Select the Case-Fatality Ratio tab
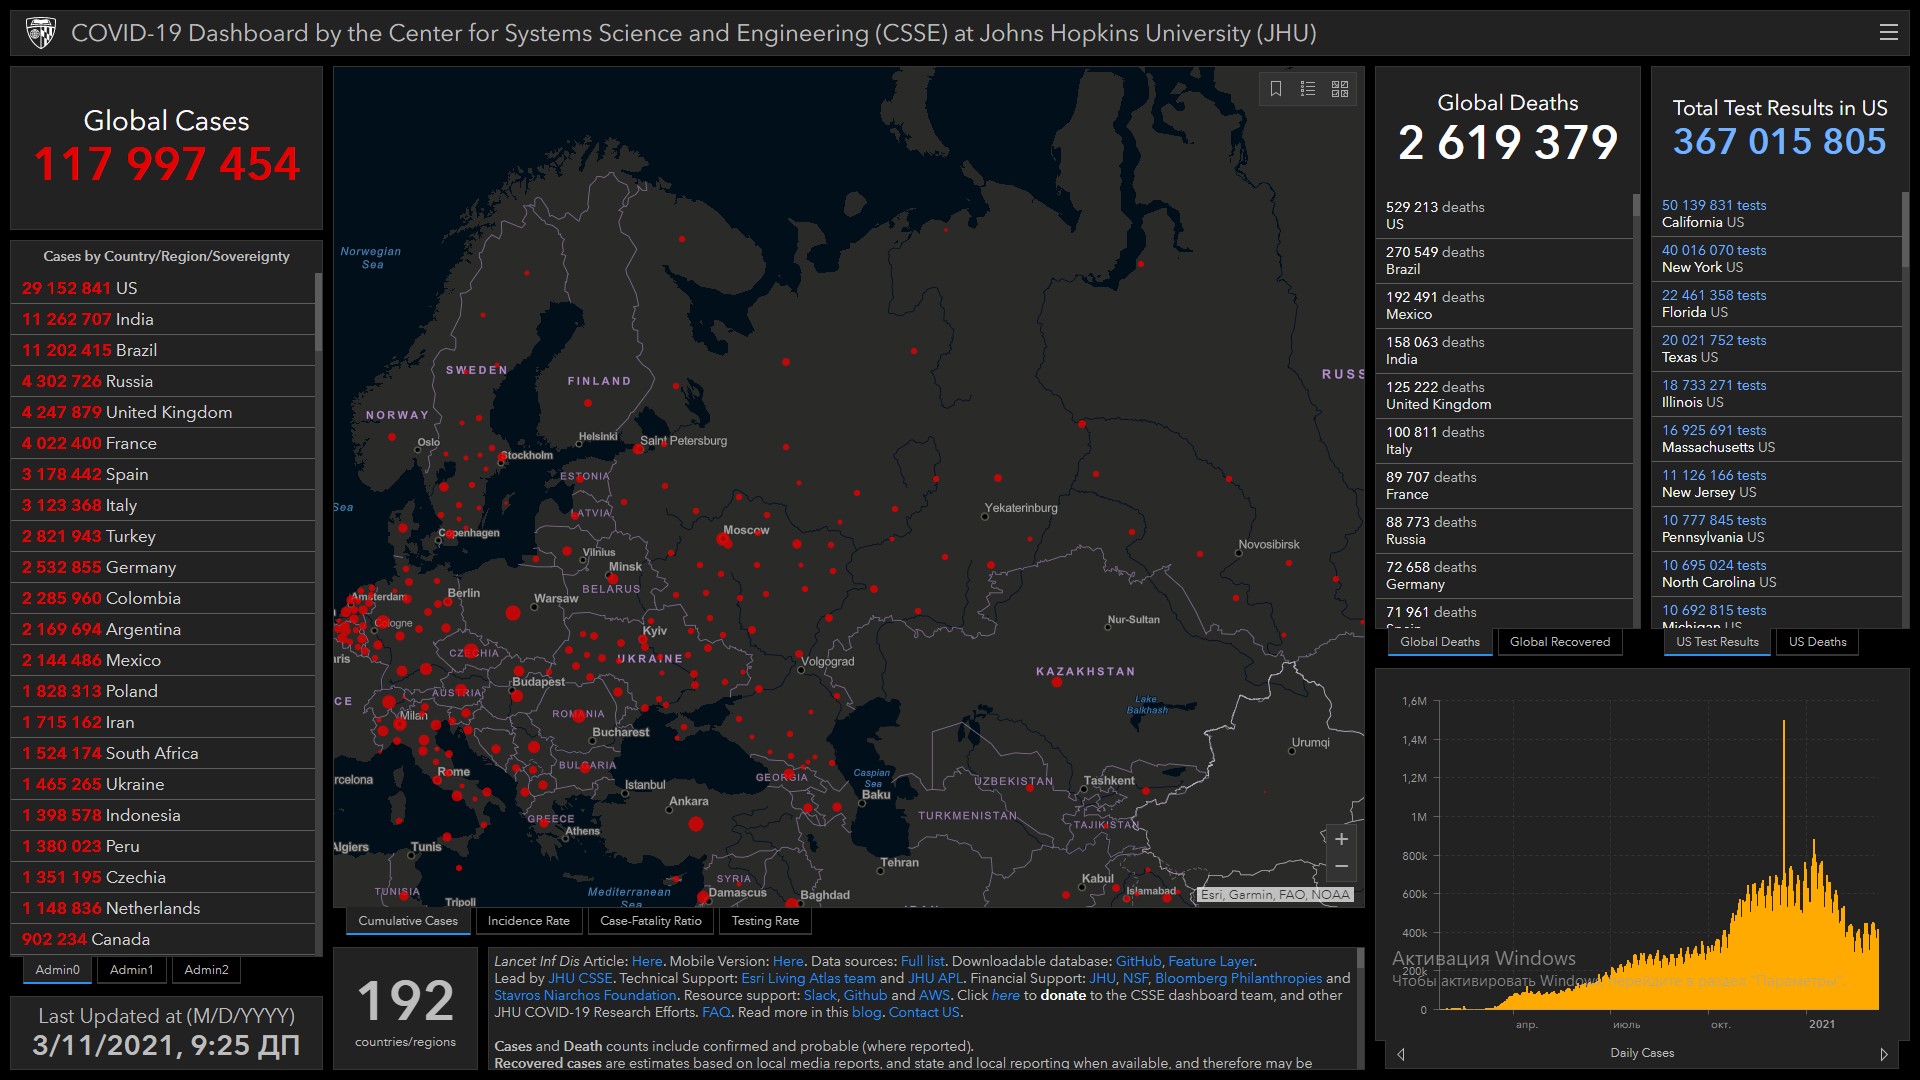Screen dimensions: 1920x1080 point(650,921)
